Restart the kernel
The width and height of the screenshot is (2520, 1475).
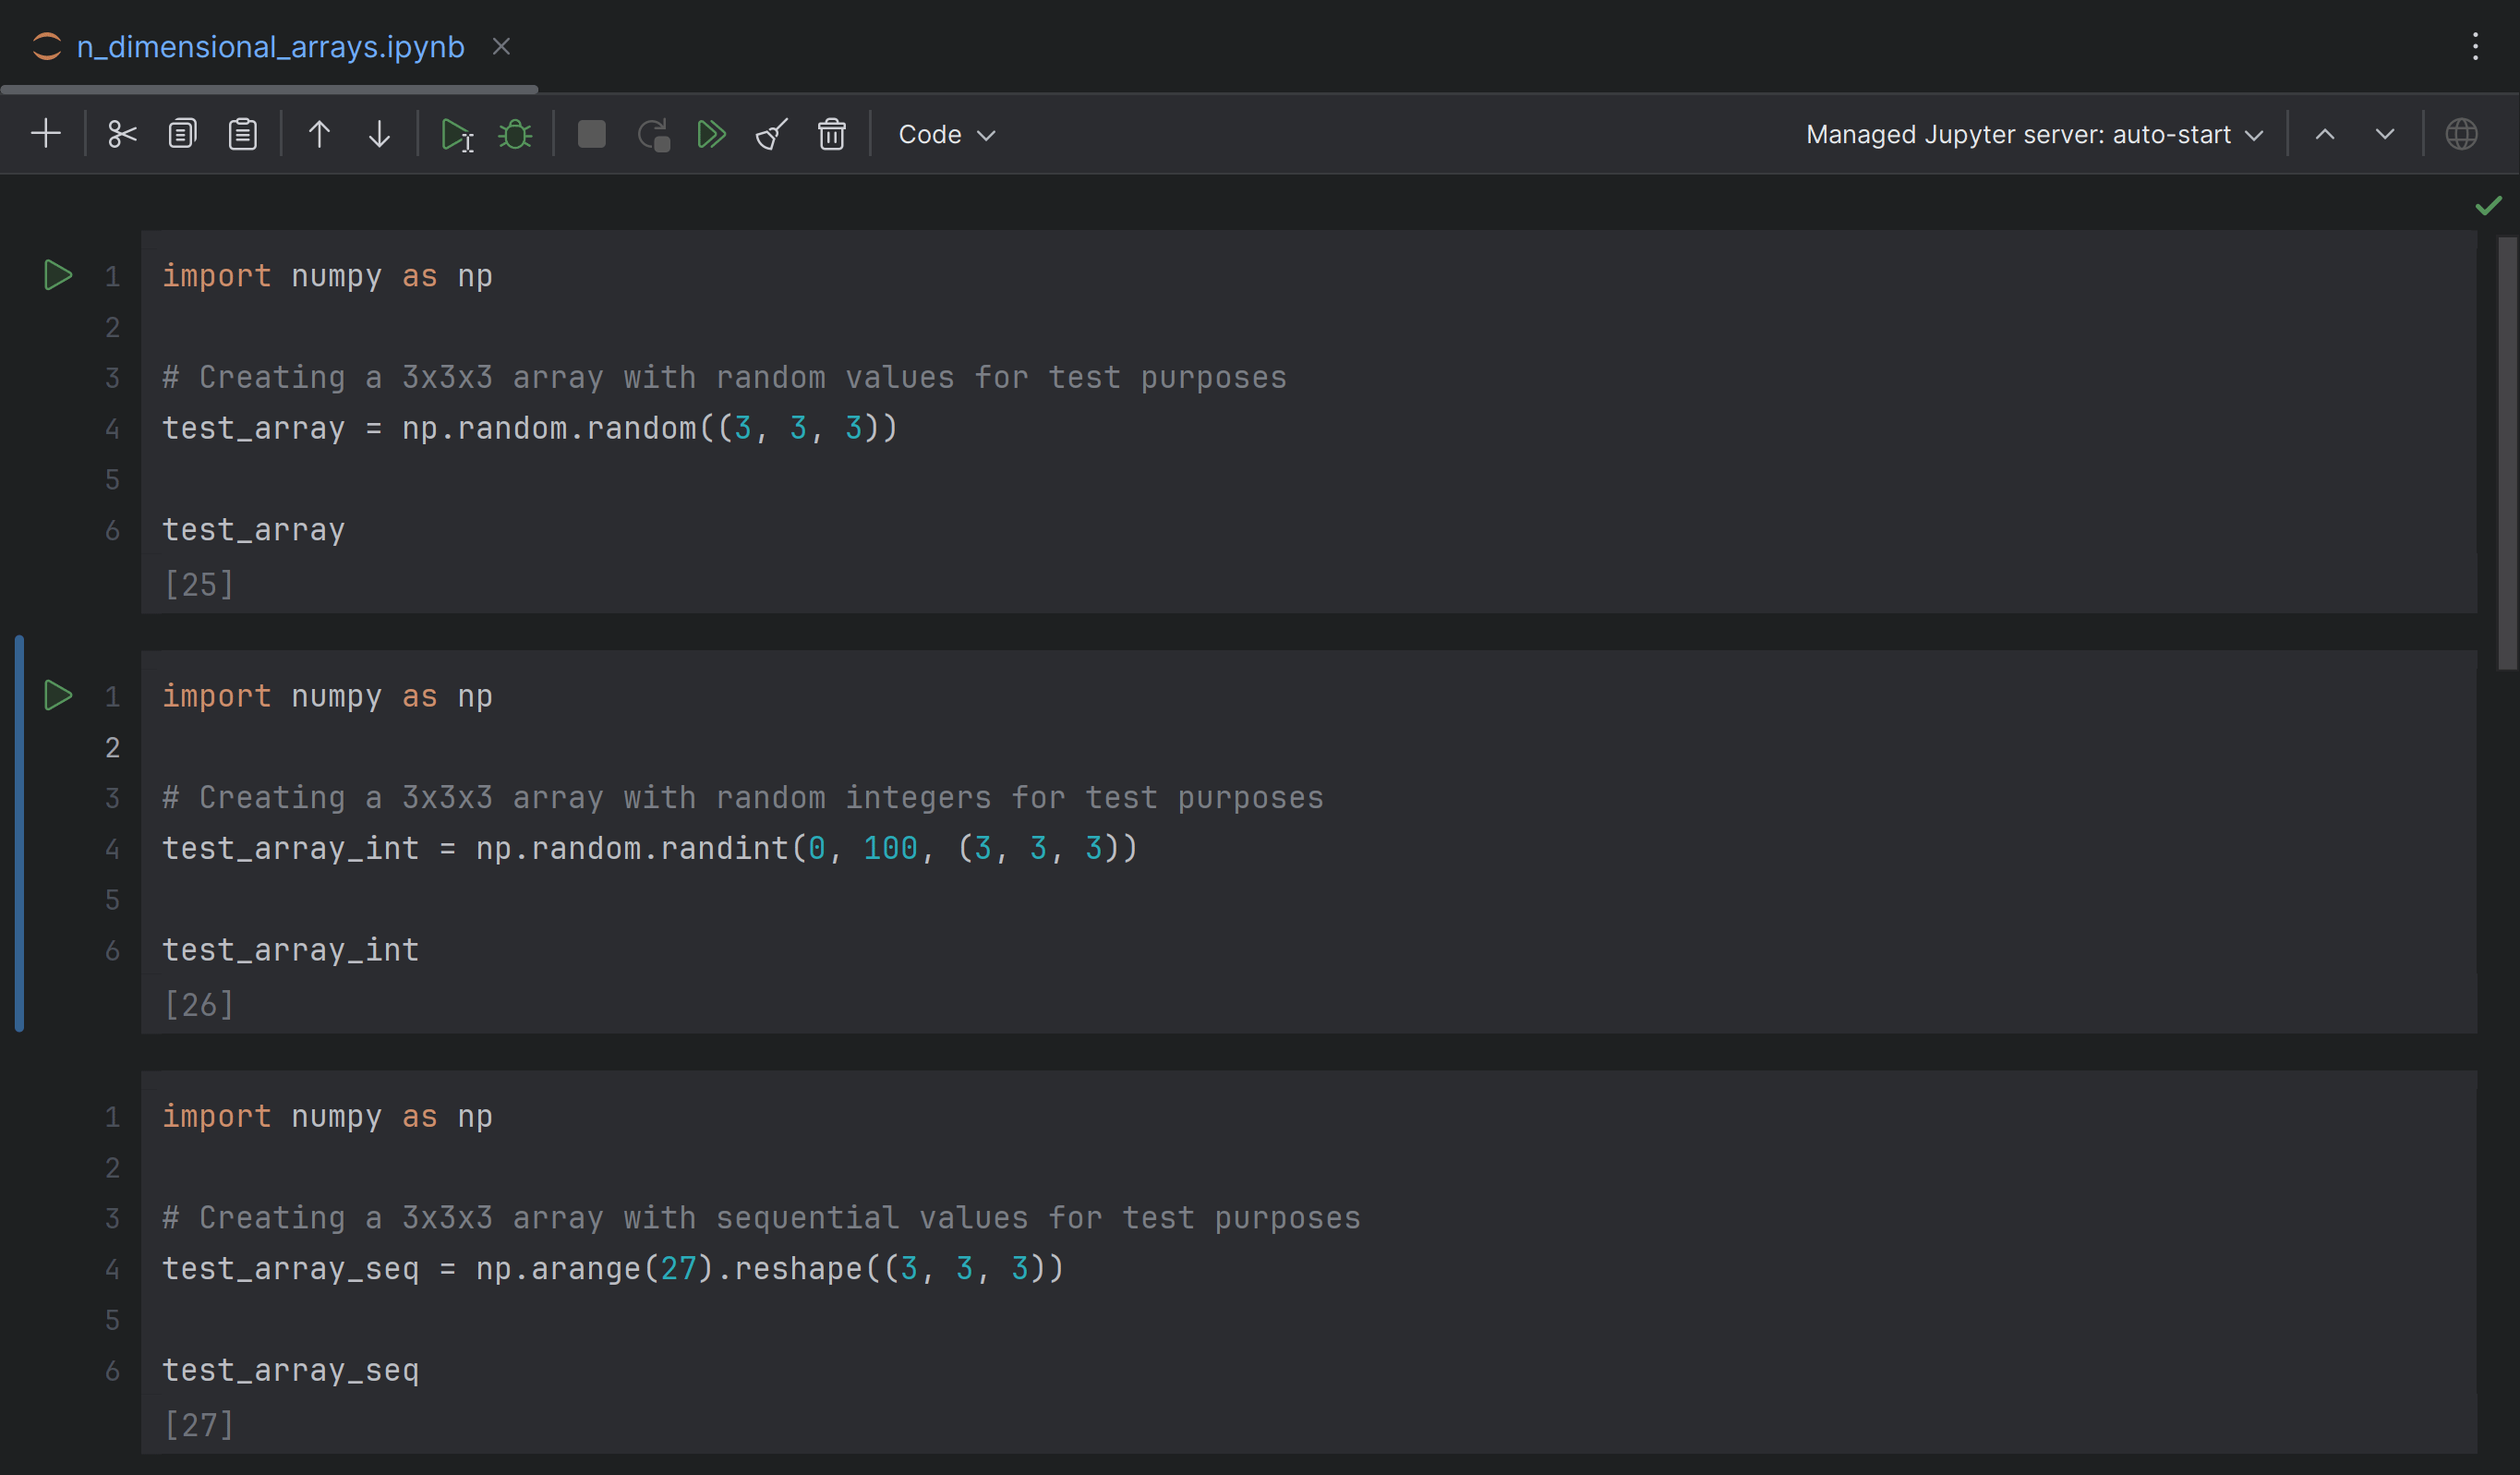[x=653, y=134]
